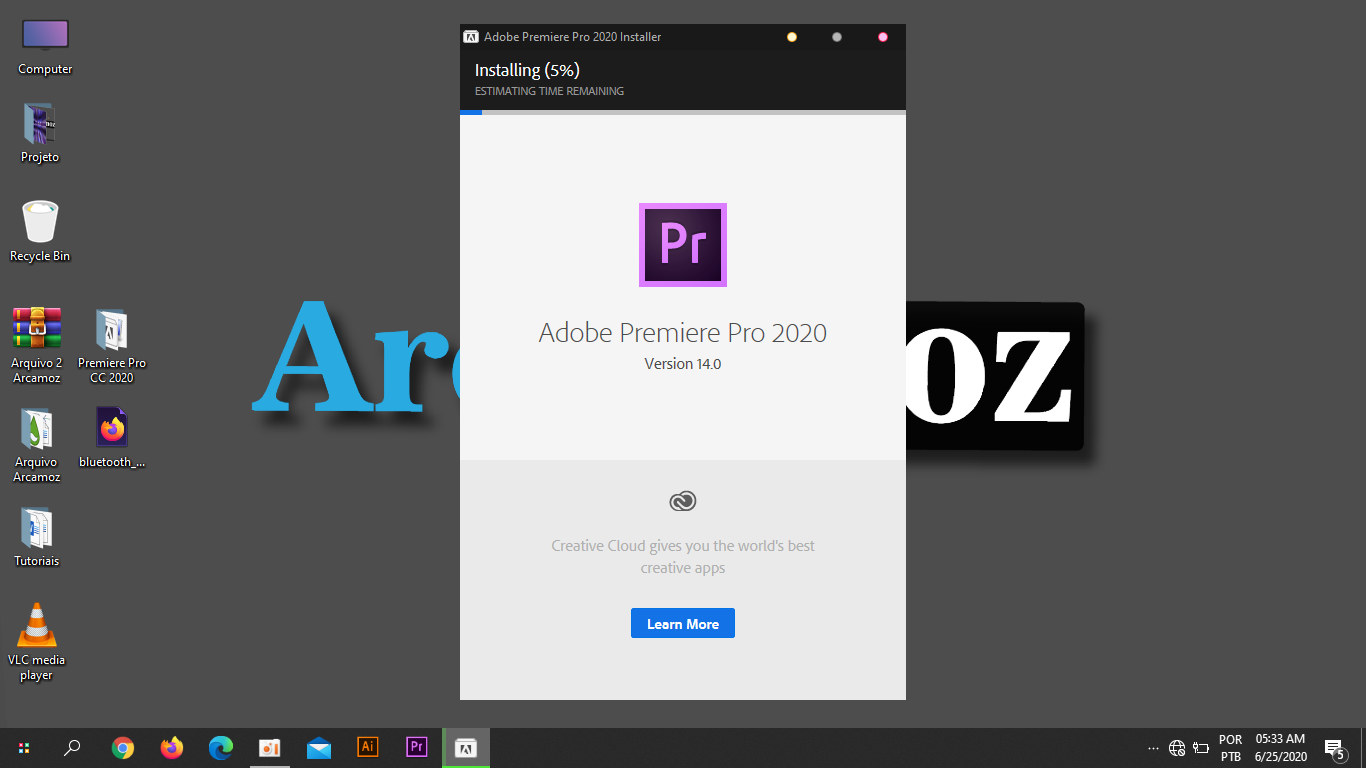Open the recording app beside Edge in taskbar

[270, 748]
